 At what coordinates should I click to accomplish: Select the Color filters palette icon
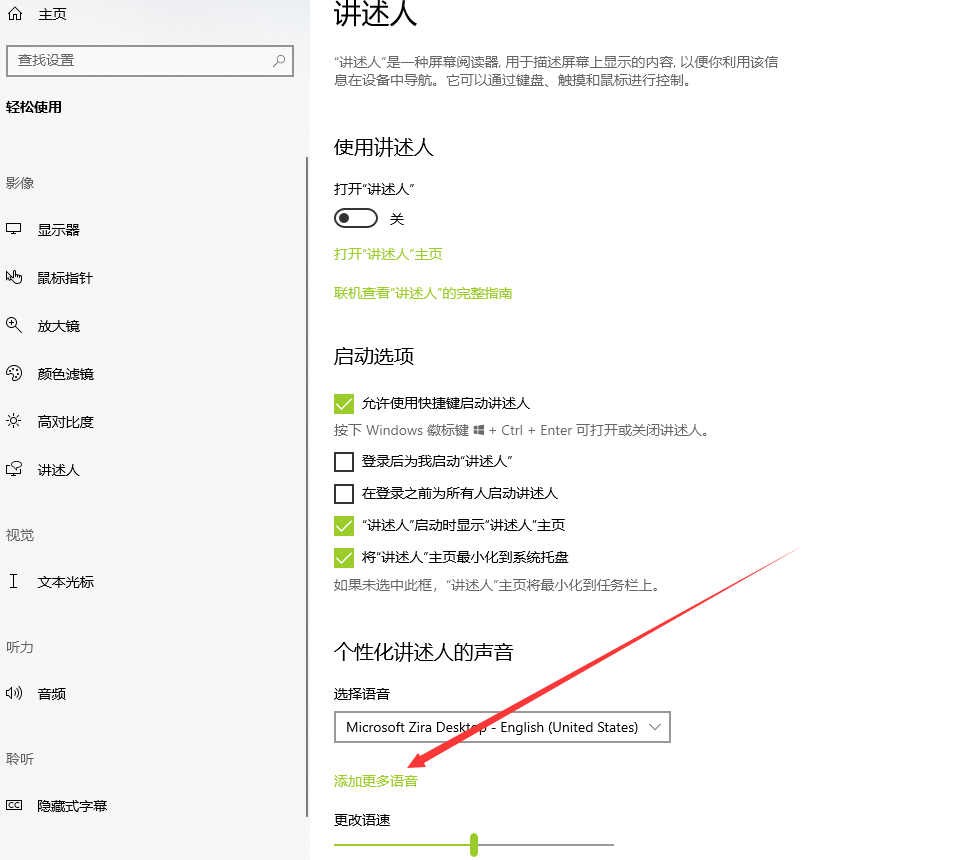point(14,373)
